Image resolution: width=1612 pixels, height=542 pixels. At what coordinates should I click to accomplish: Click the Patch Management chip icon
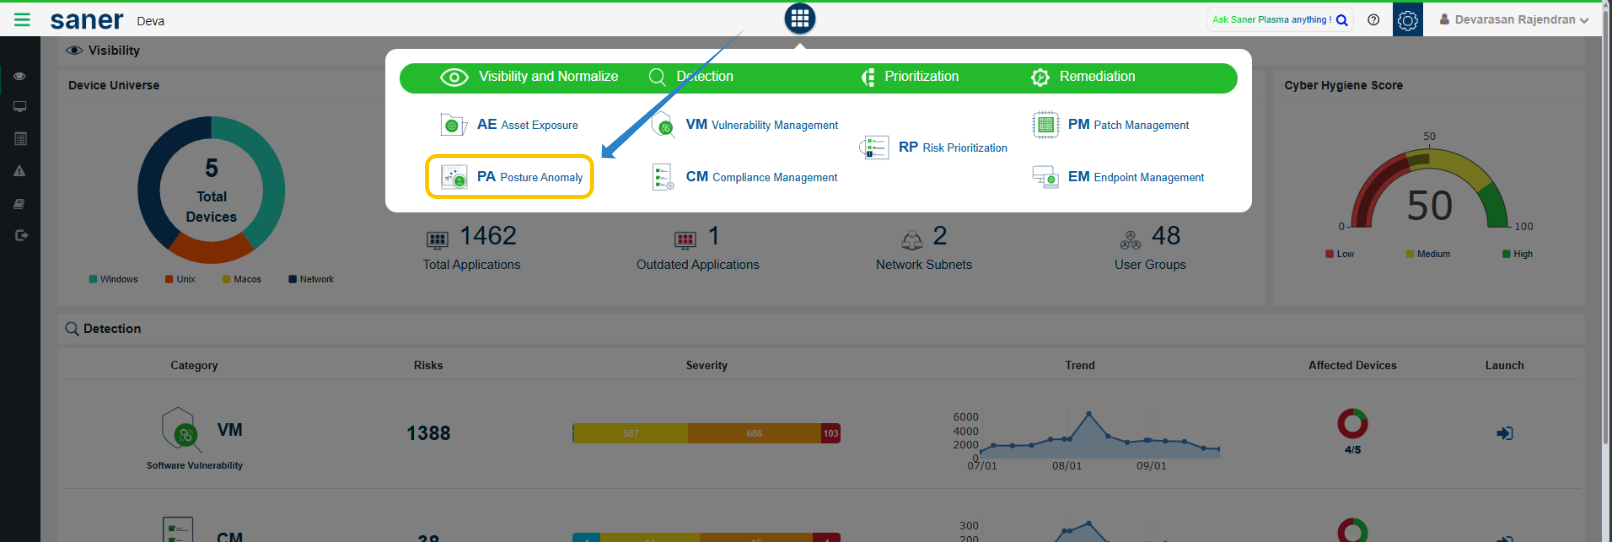pyautogui.click(x=1045, y=125)
